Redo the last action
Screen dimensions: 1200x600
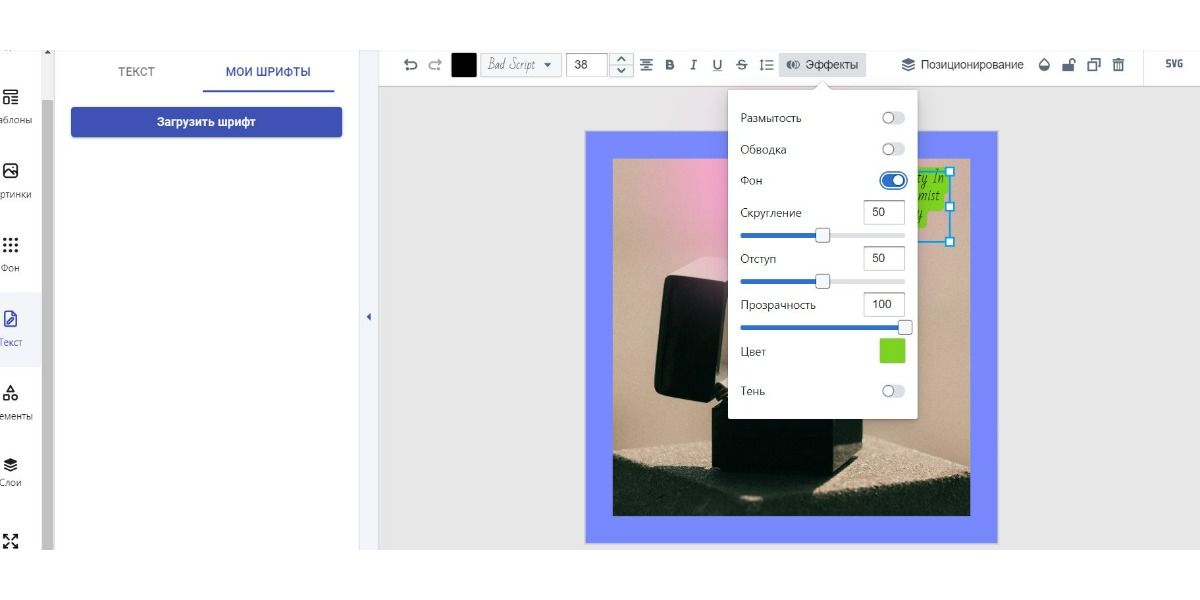(x=435, y=65)
